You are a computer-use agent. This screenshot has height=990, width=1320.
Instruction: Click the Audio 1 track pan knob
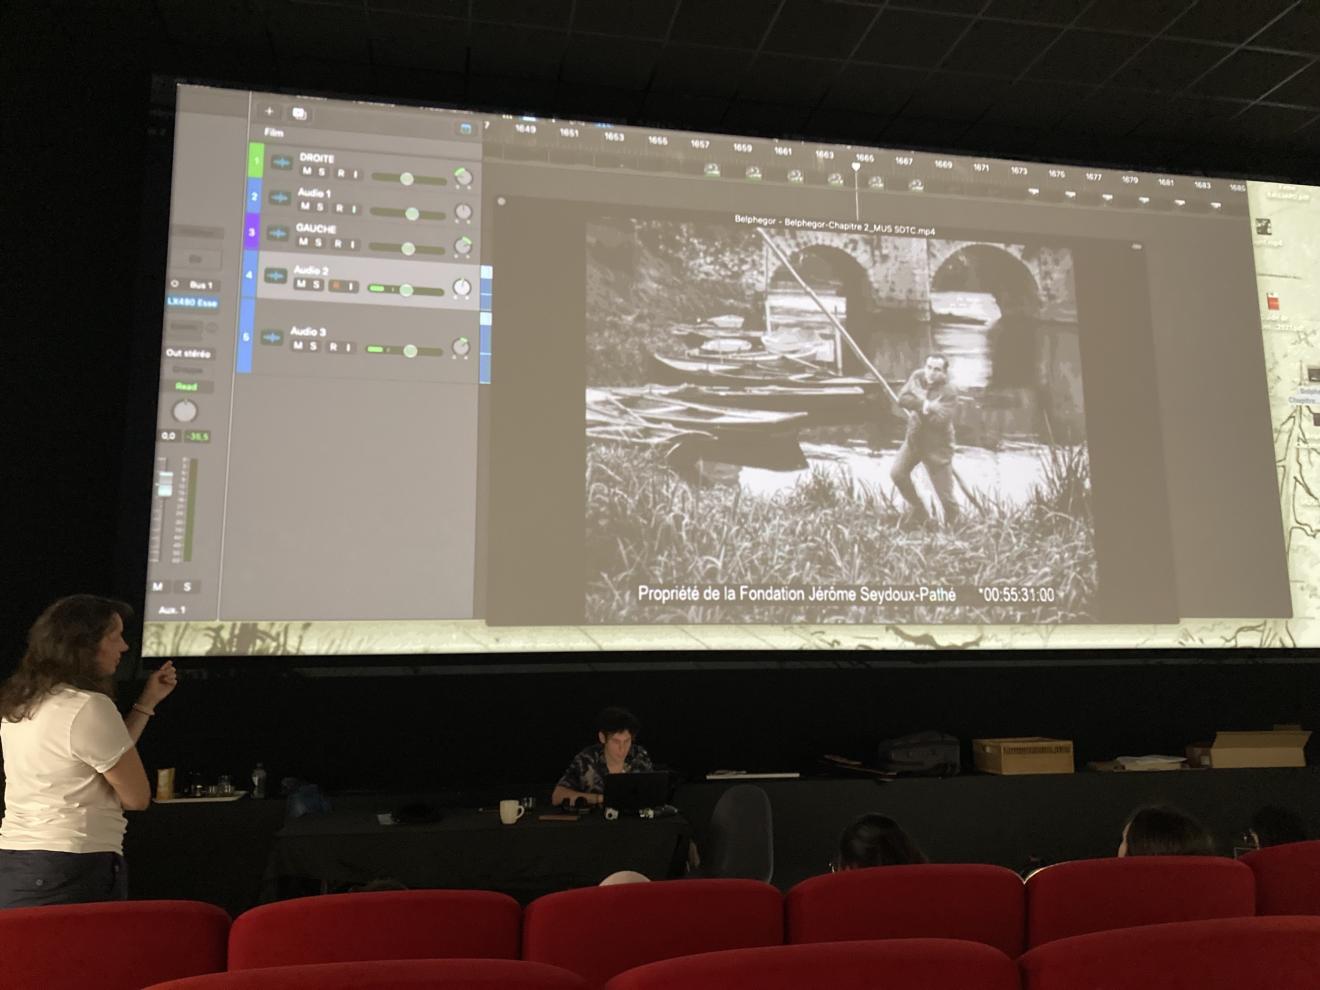click(463, 212)
